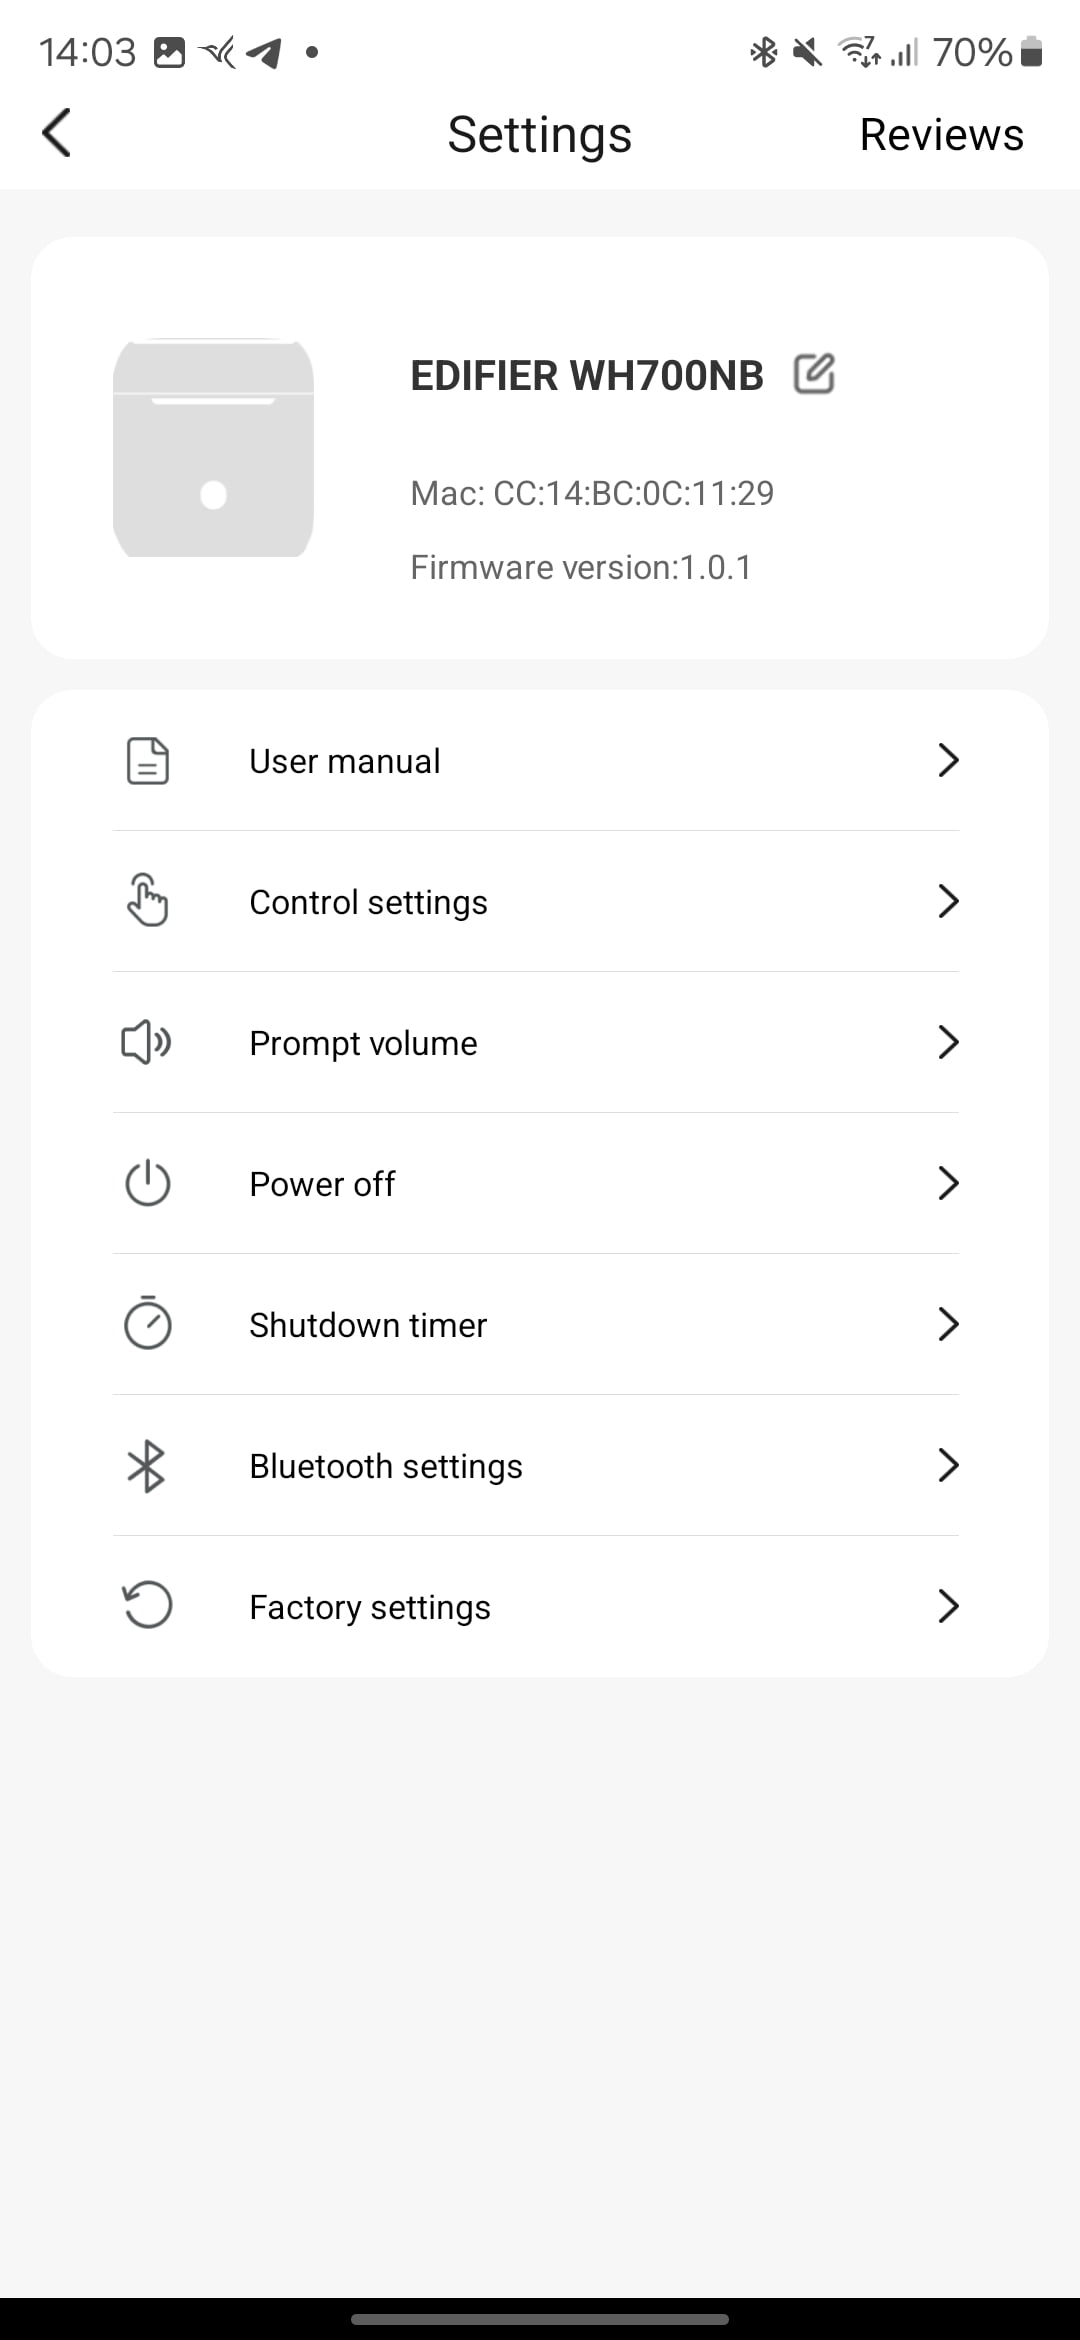Expand the Prompt volume chevron
This screenshot has width=1080, height=2340.
[x=948, y=1043]
